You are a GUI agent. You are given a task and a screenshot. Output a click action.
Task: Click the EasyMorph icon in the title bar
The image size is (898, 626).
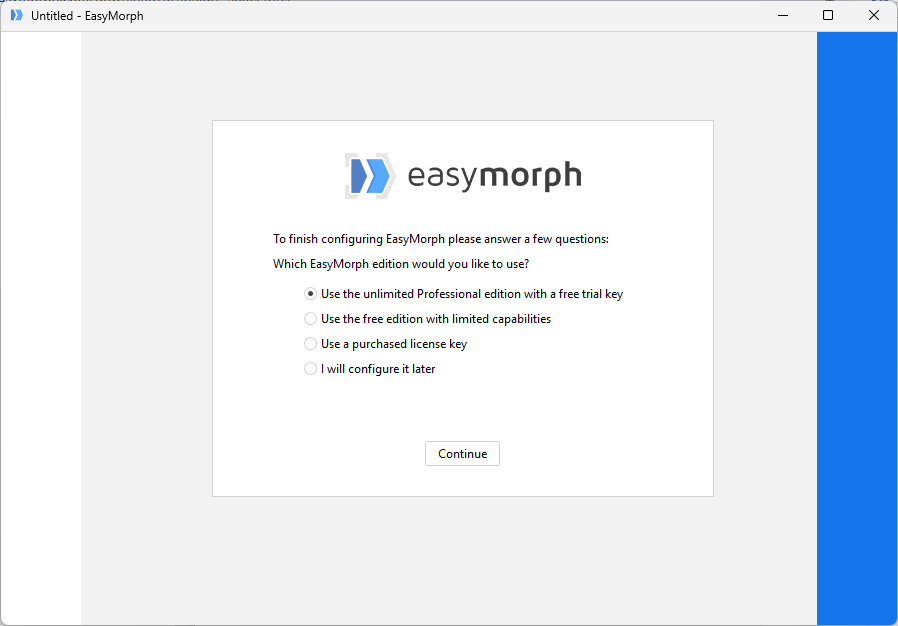pos(17,15)
